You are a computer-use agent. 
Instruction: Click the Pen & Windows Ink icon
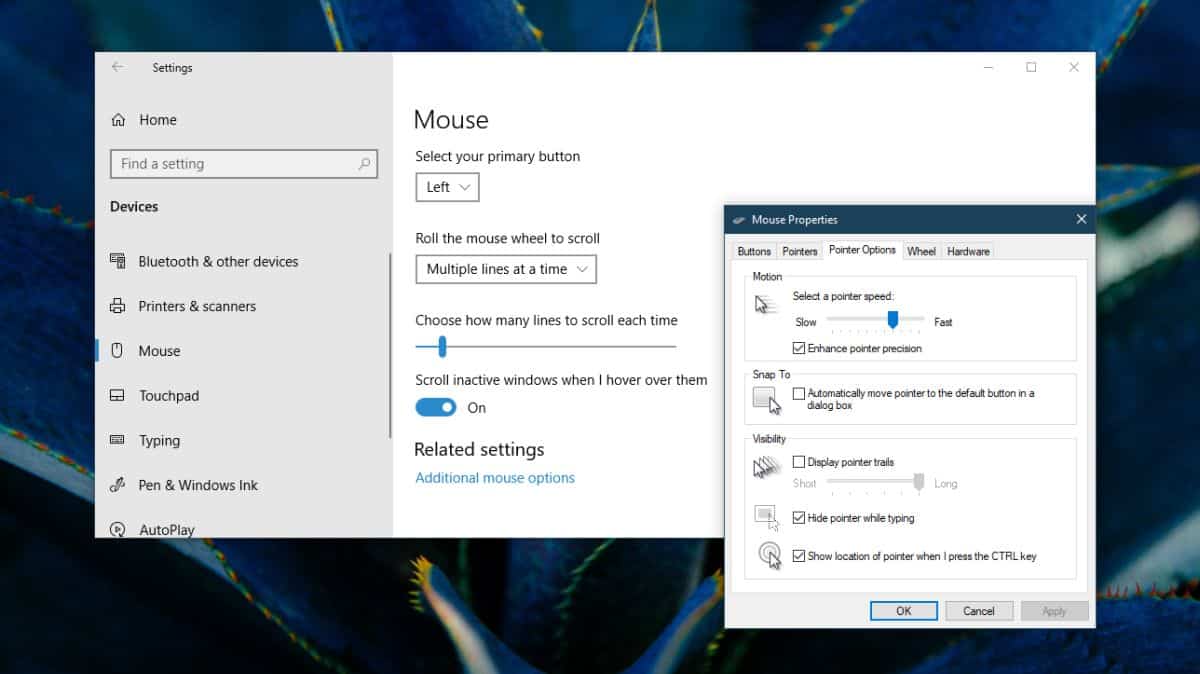coord(118,485)
